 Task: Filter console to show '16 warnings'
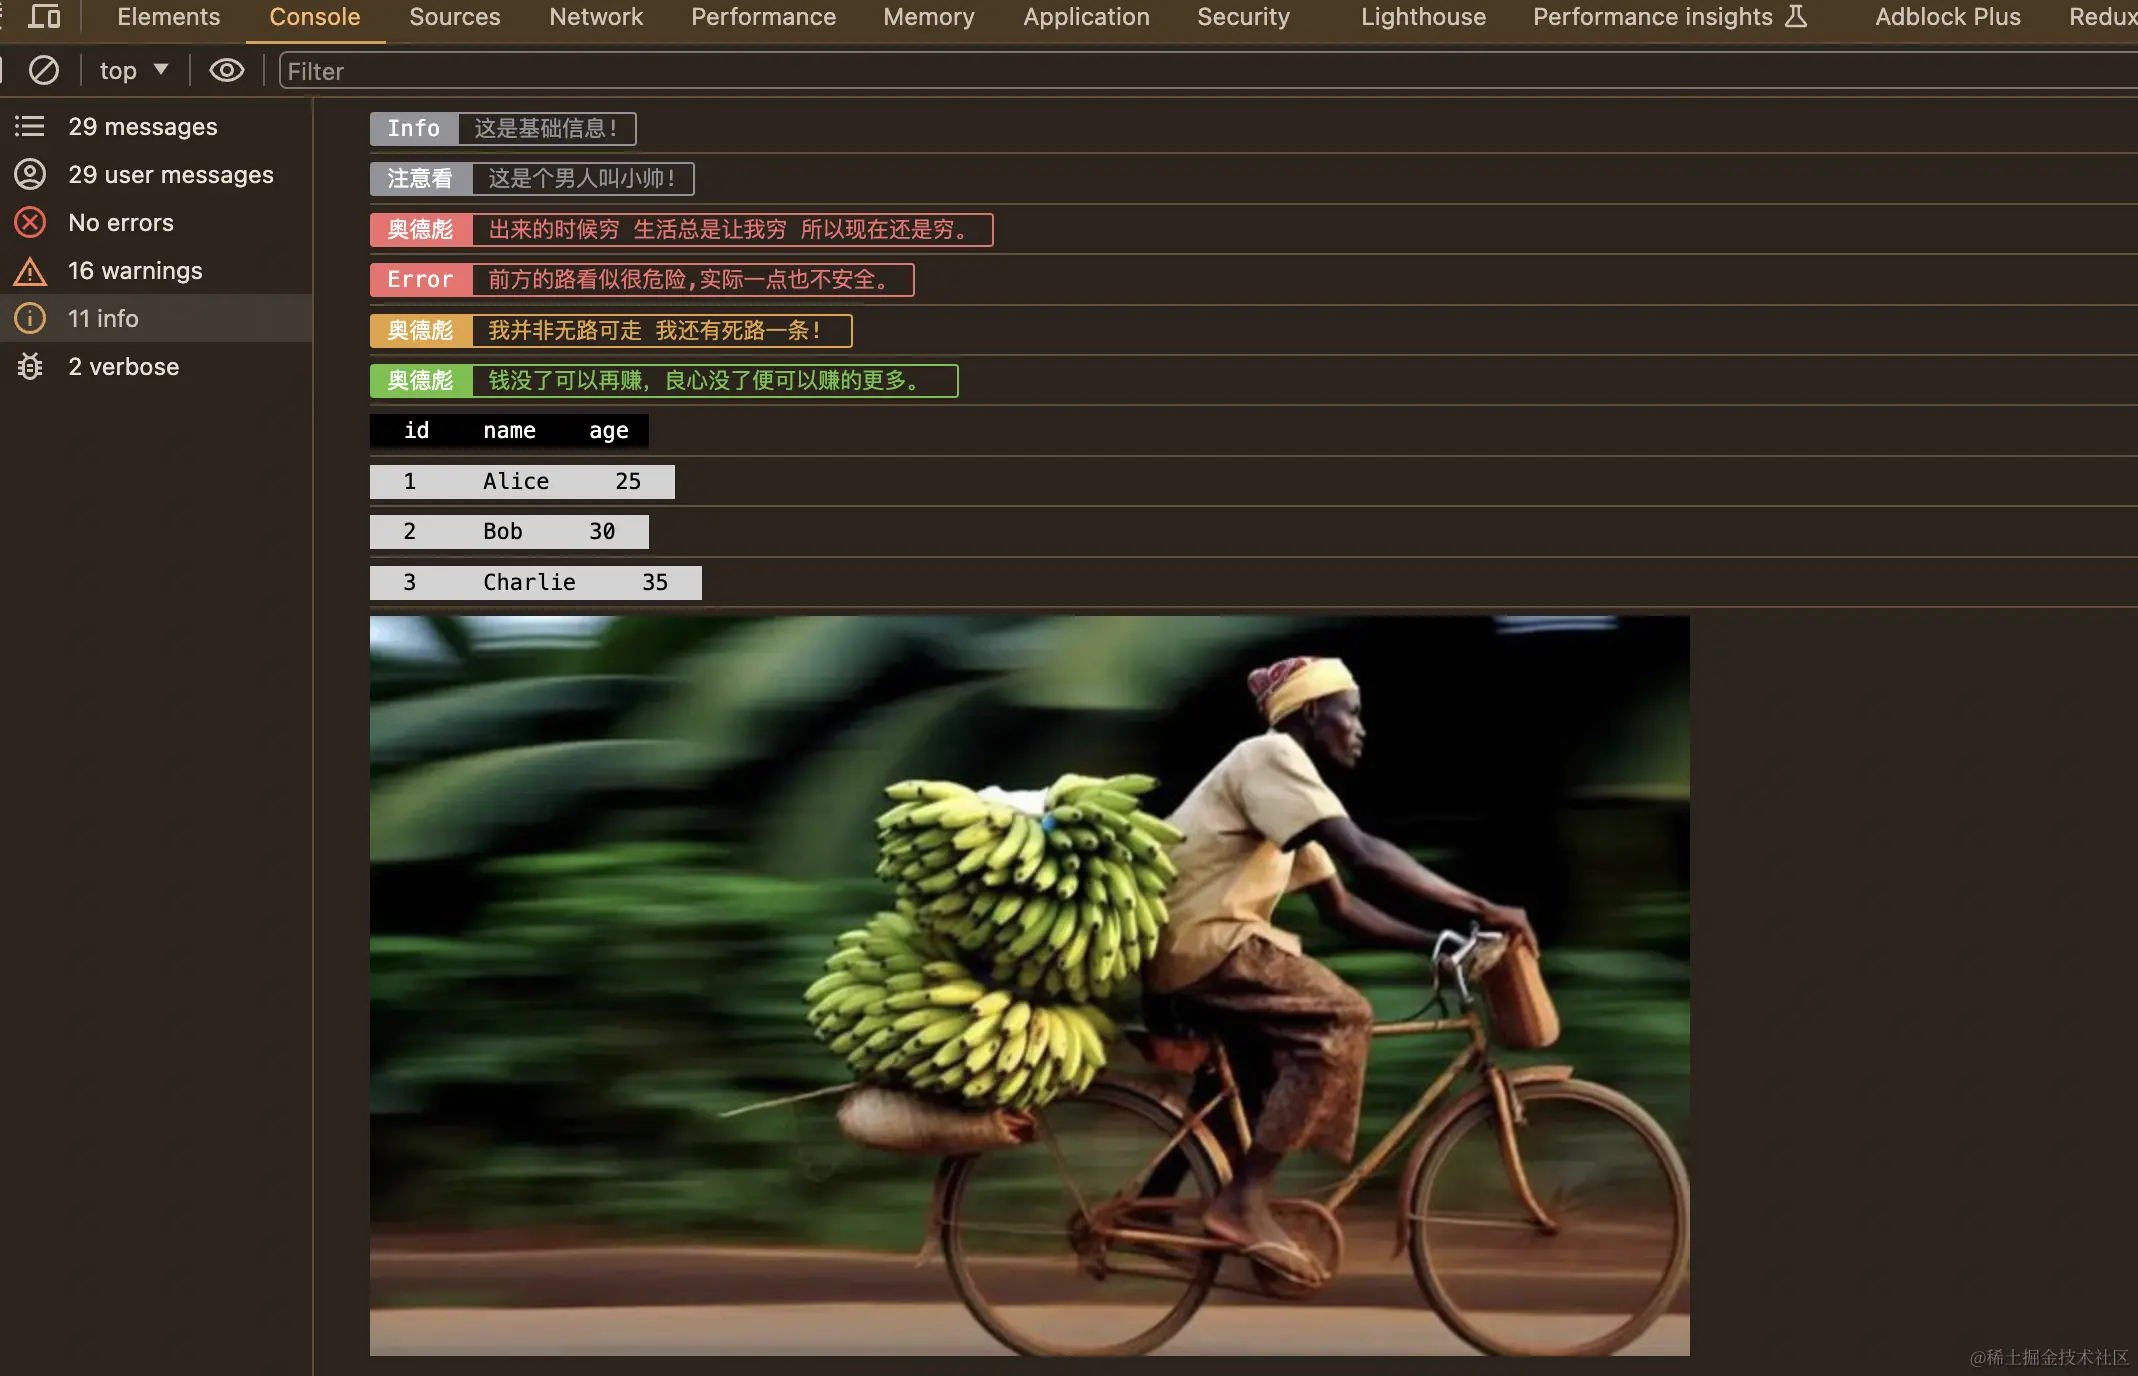coord(135,270)
